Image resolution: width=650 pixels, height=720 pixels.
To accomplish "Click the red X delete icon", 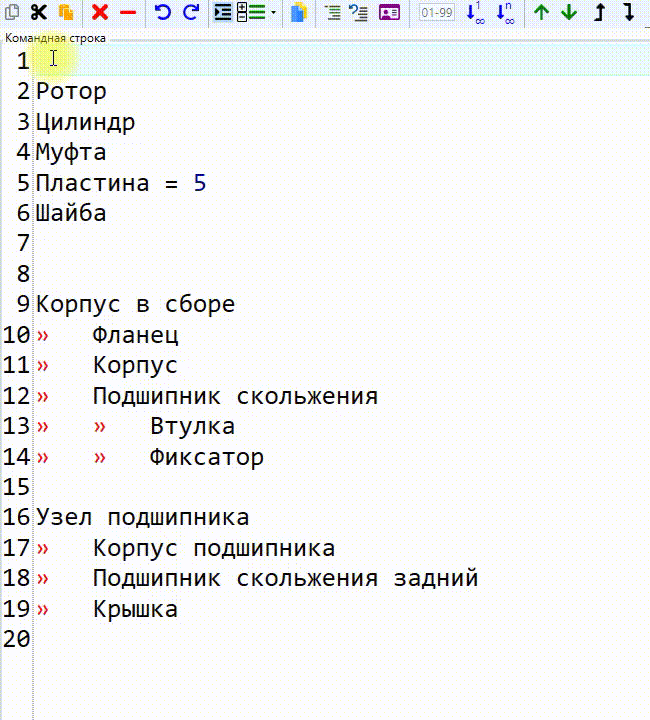I will pyautogui.click(x=100, y=12).
